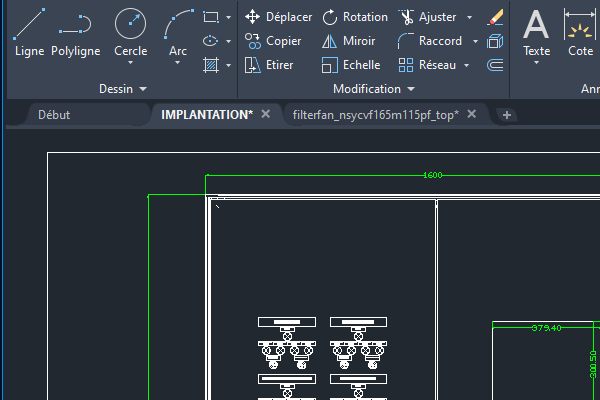Use the Miroir mirror tool
Viewport: 600px width, 400px height.
click(x=348, y=41)
